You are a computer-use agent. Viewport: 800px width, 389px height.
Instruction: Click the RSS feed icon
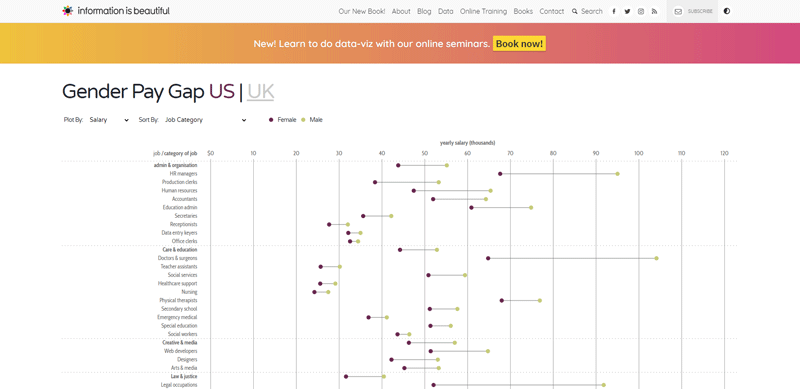pos(655,11)
